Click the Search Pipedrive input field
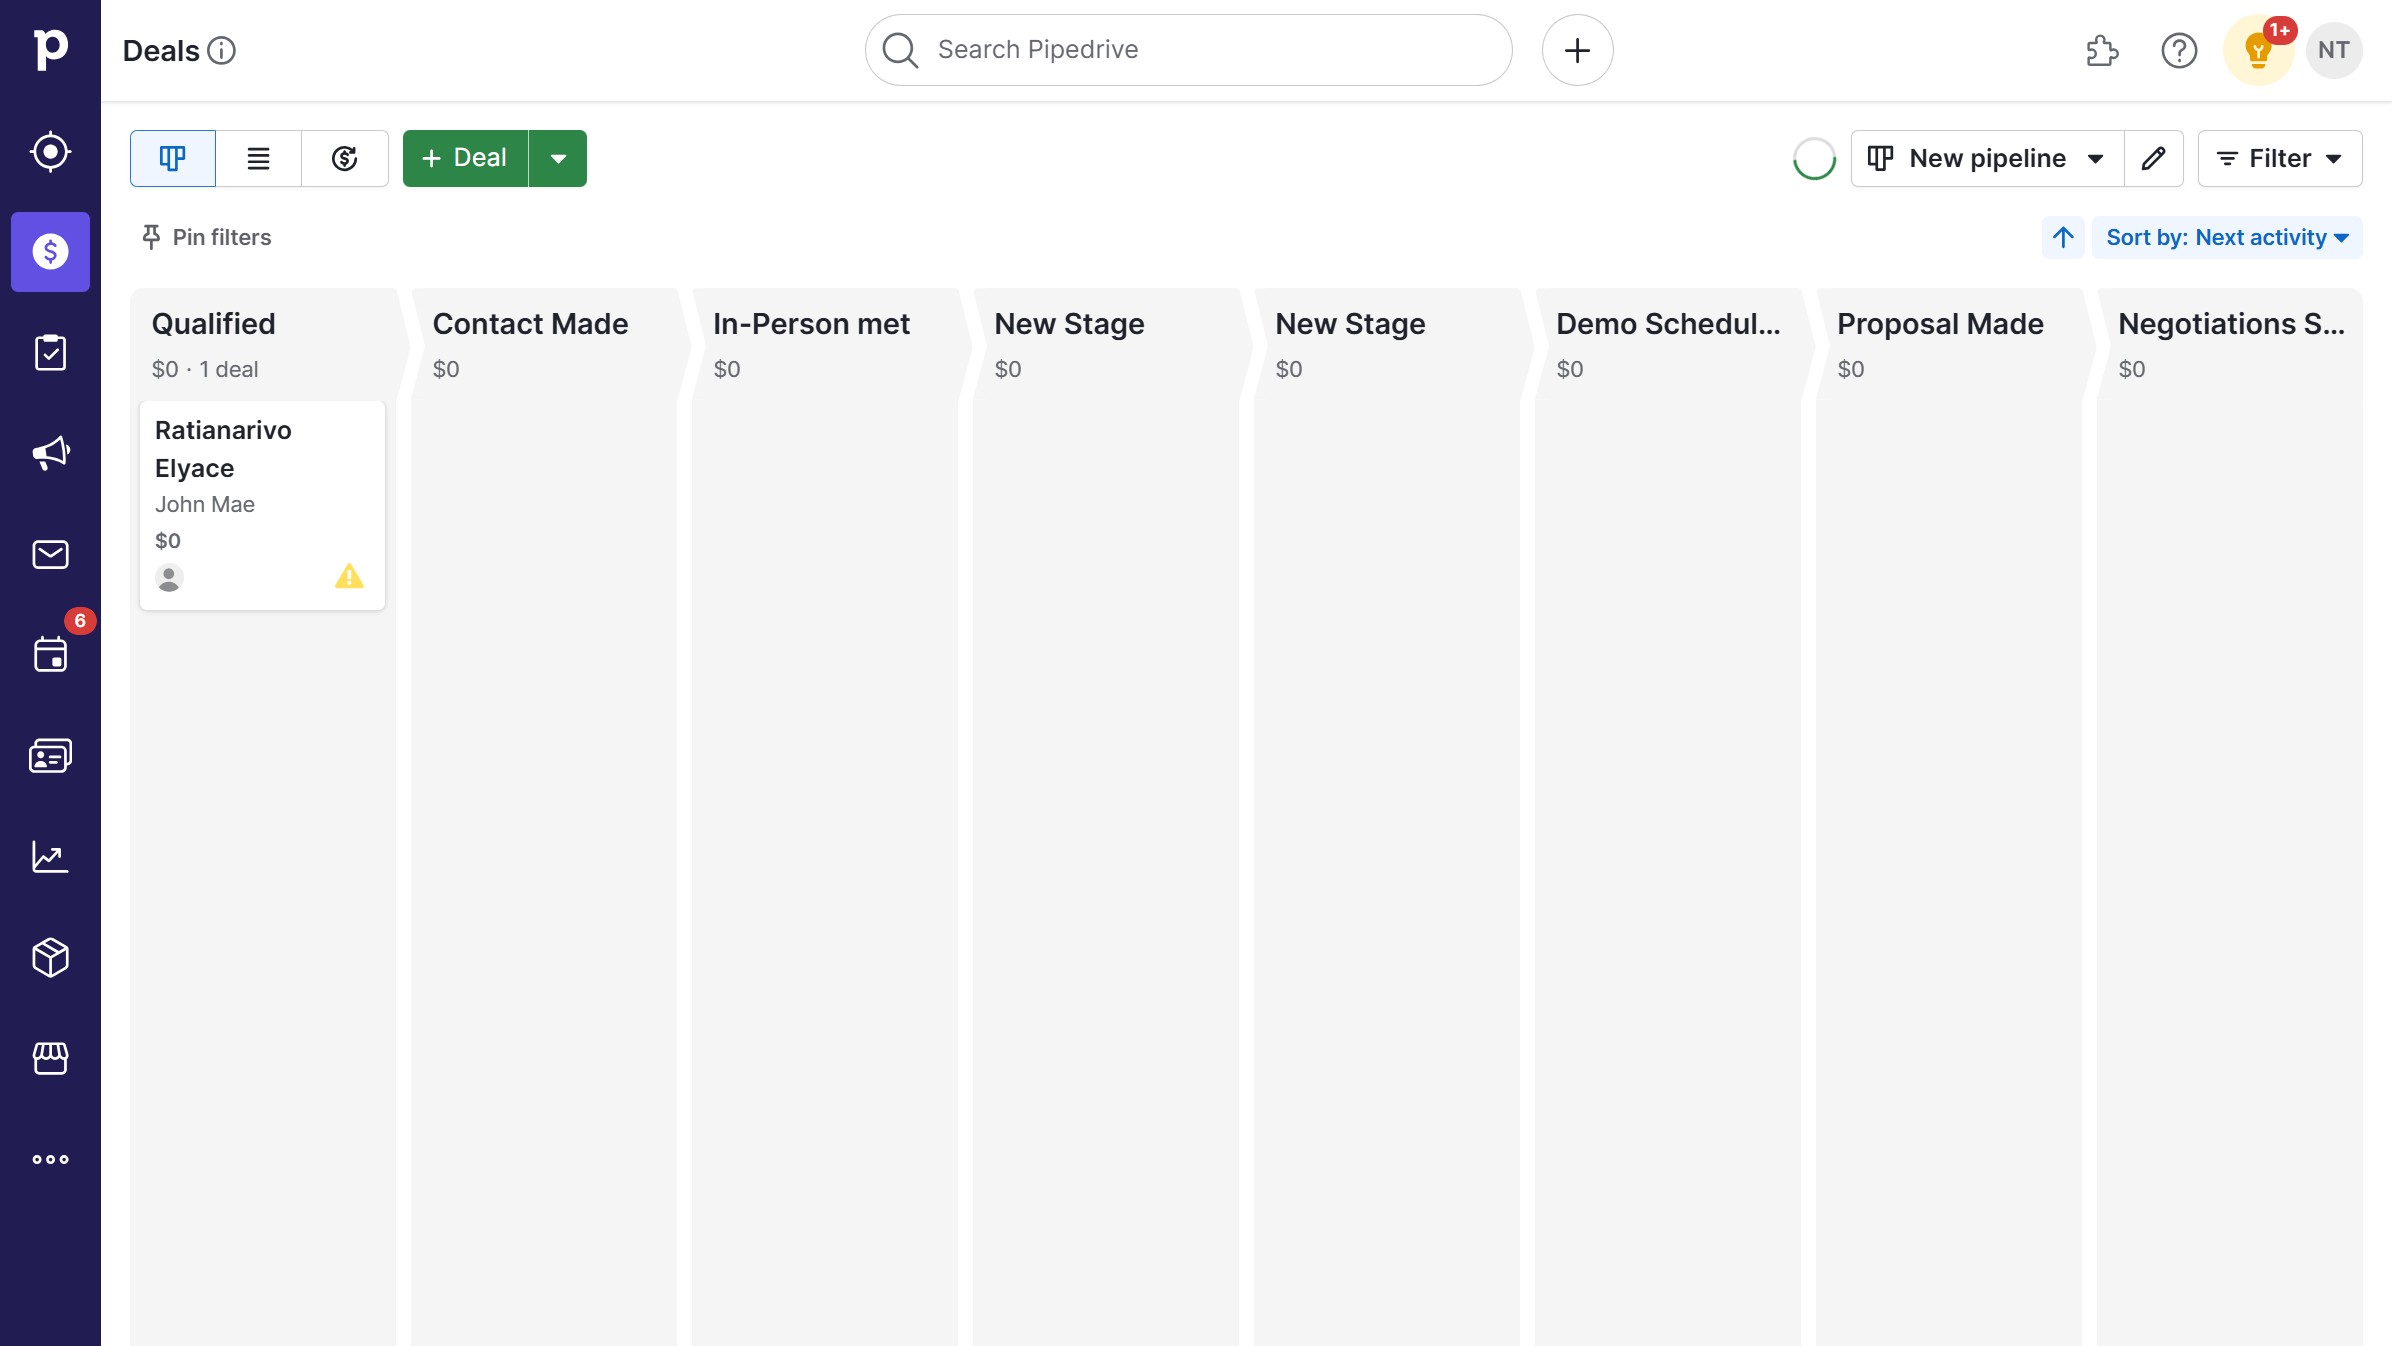The width and height of the screenshot is (2392, 1346). [x=1186, y=49]
